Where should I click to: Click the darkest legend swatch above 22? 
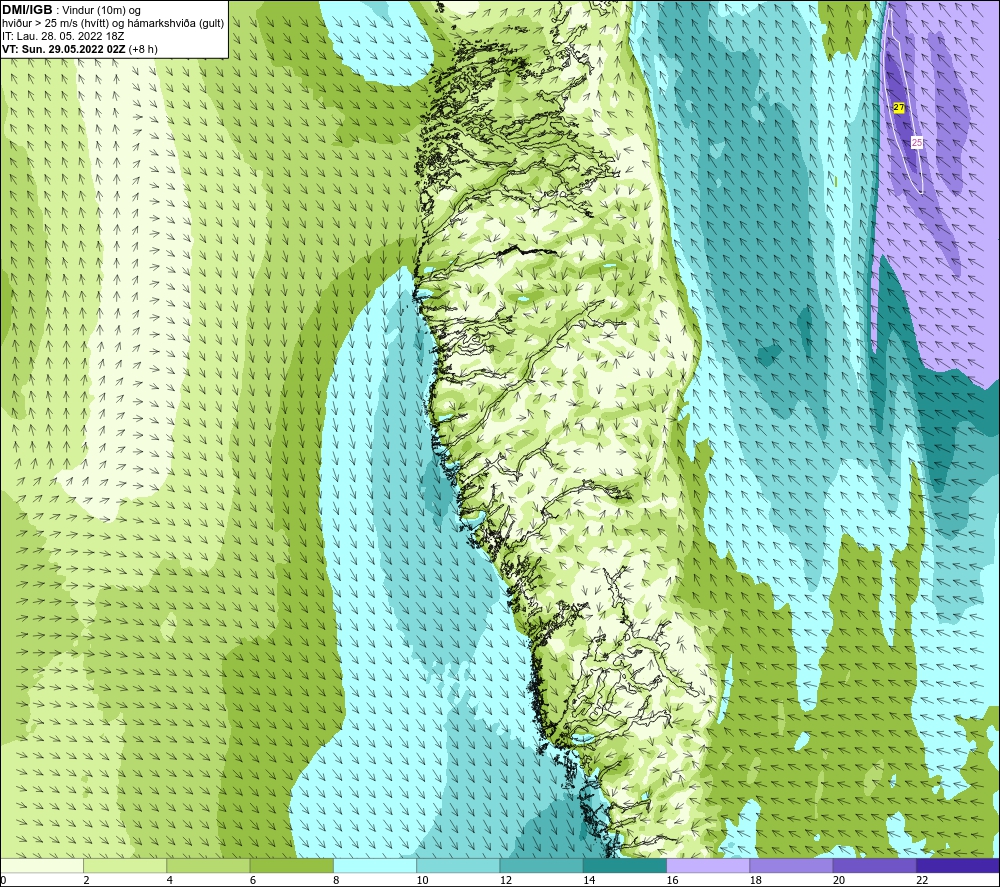point(958,865)
